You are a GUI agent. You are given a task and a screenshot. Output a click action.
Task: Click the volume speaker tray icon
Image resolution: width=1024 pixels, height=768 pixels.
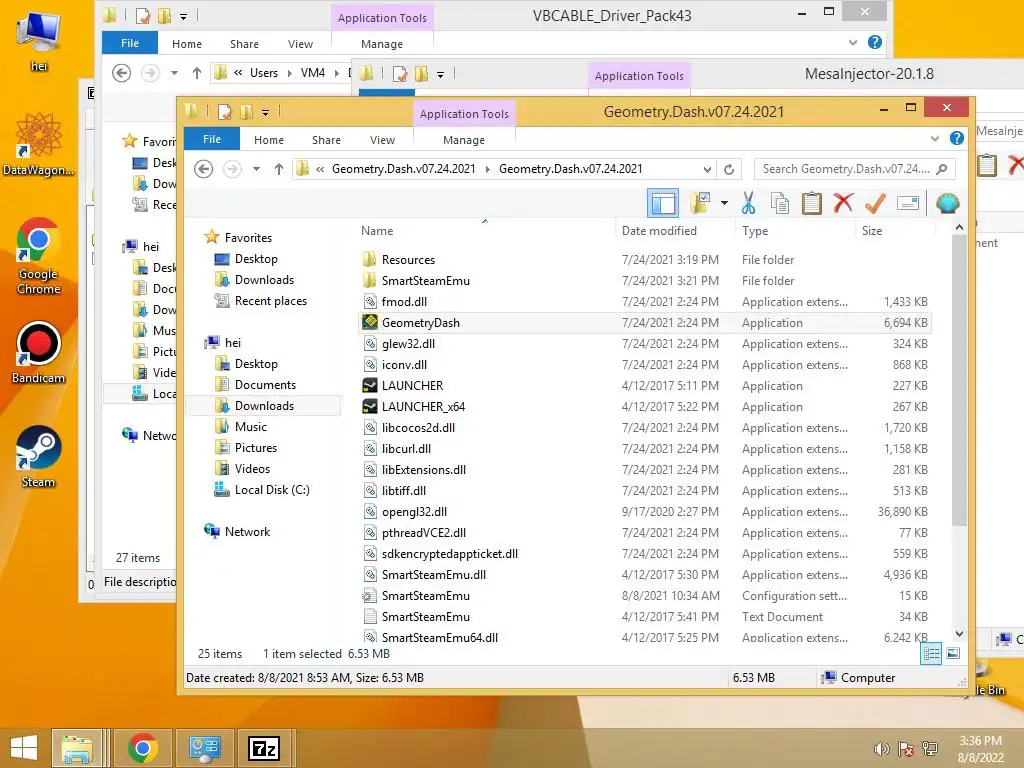pyautogui.click(x=881, y=749)
